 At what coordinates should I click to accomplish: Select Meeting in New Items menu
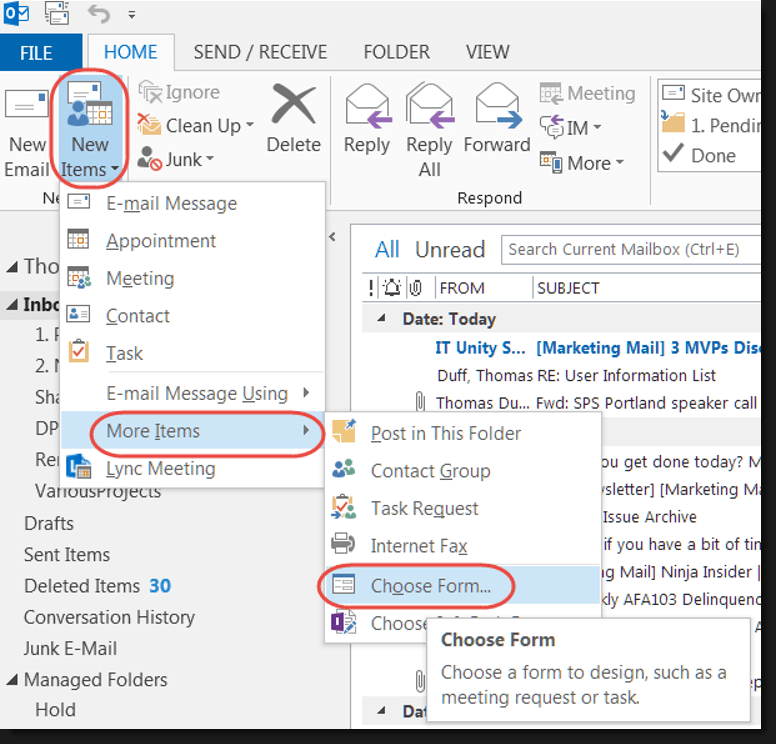point(193,278)
